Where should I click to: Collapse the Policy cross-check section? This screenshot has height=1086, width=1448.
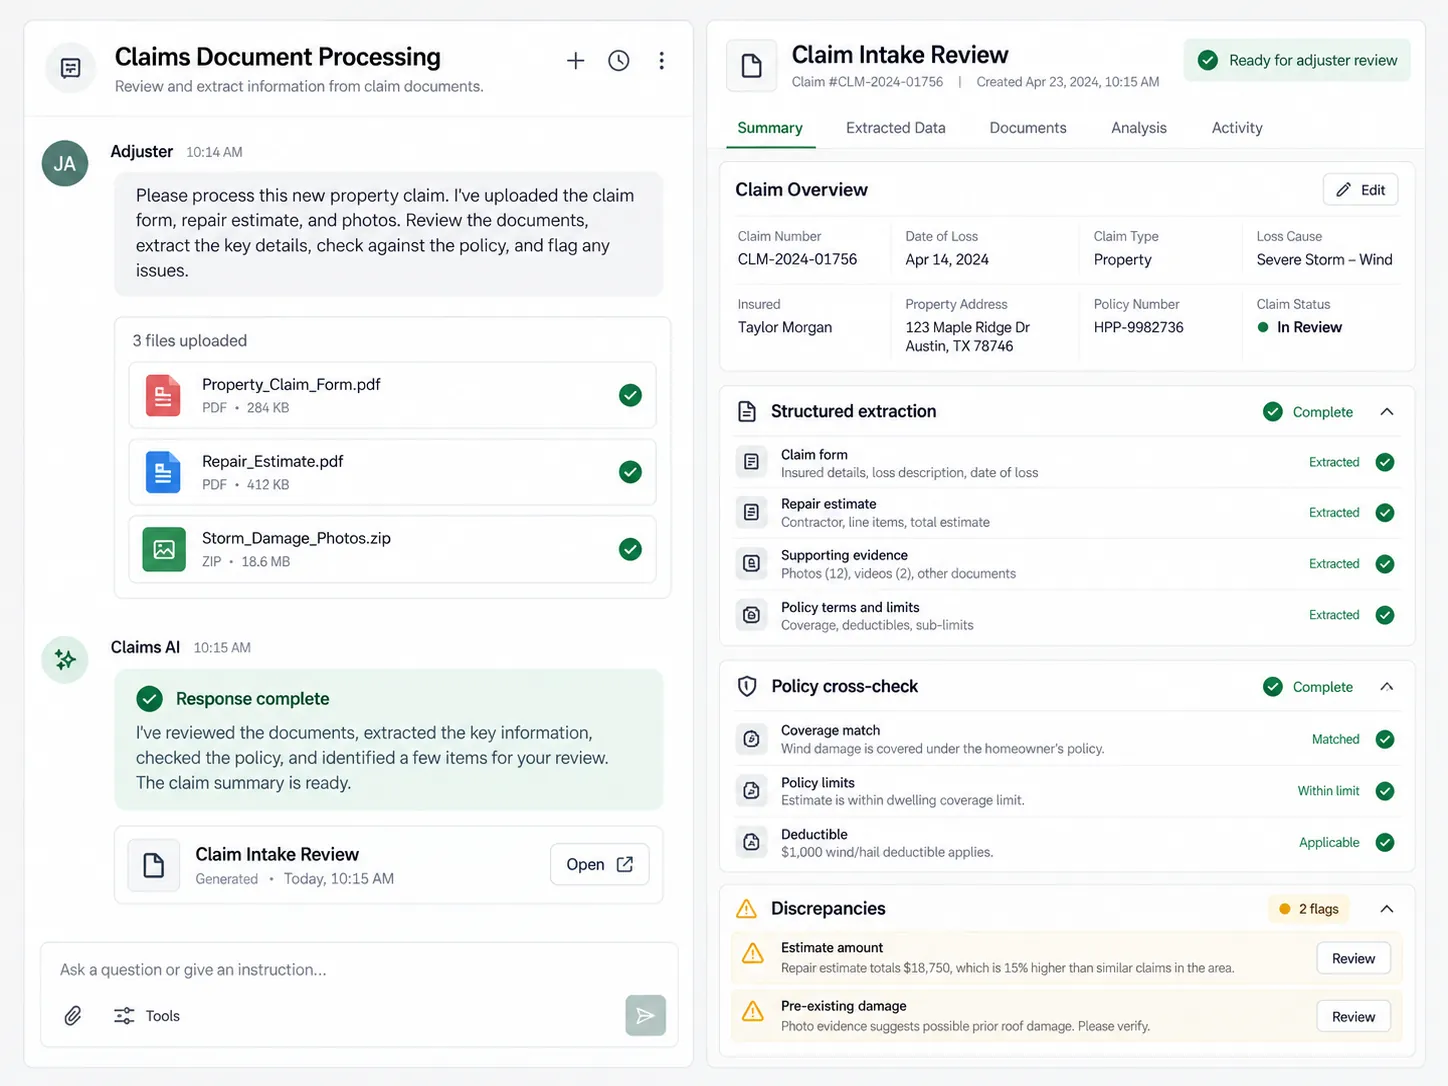1387,687
